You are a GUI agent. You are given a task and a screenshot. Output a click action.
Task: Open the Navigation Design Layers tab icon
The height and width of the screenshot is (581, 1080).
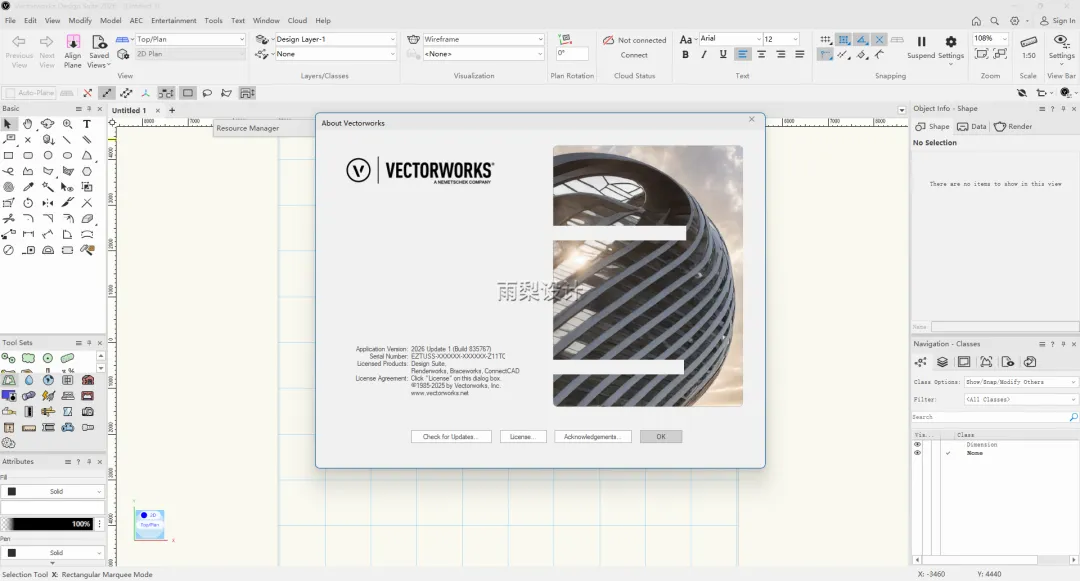pyautogui.click(x=942, y=362)
